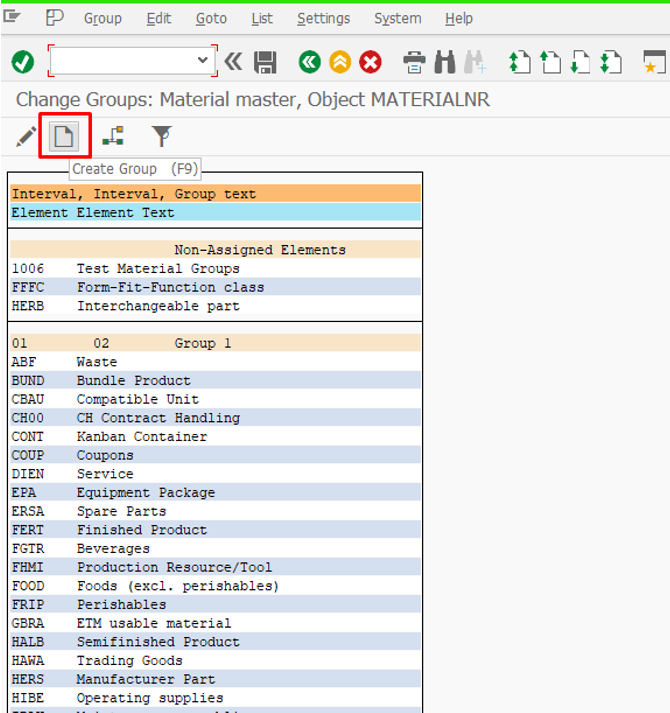Go to first page icon
670x713 pixels.
tap(520, 62)
